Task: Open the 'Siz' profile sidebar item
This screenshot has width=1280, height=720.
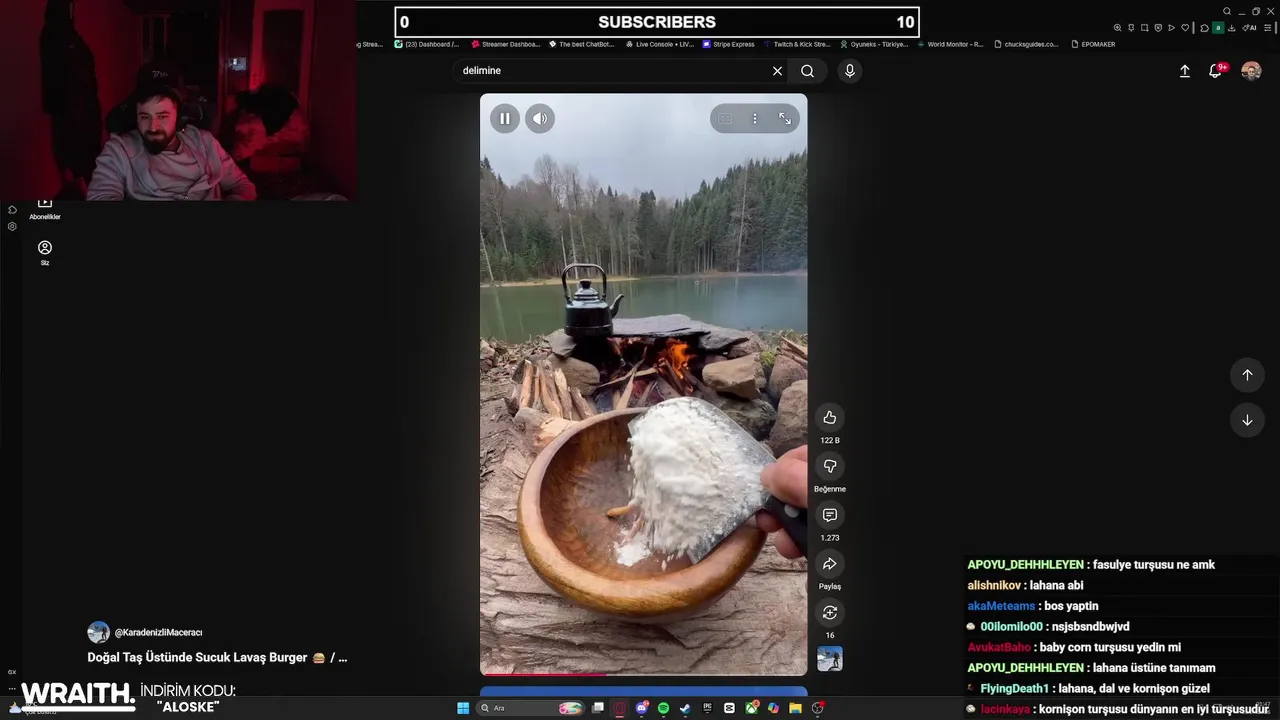Action: (45, 253)
